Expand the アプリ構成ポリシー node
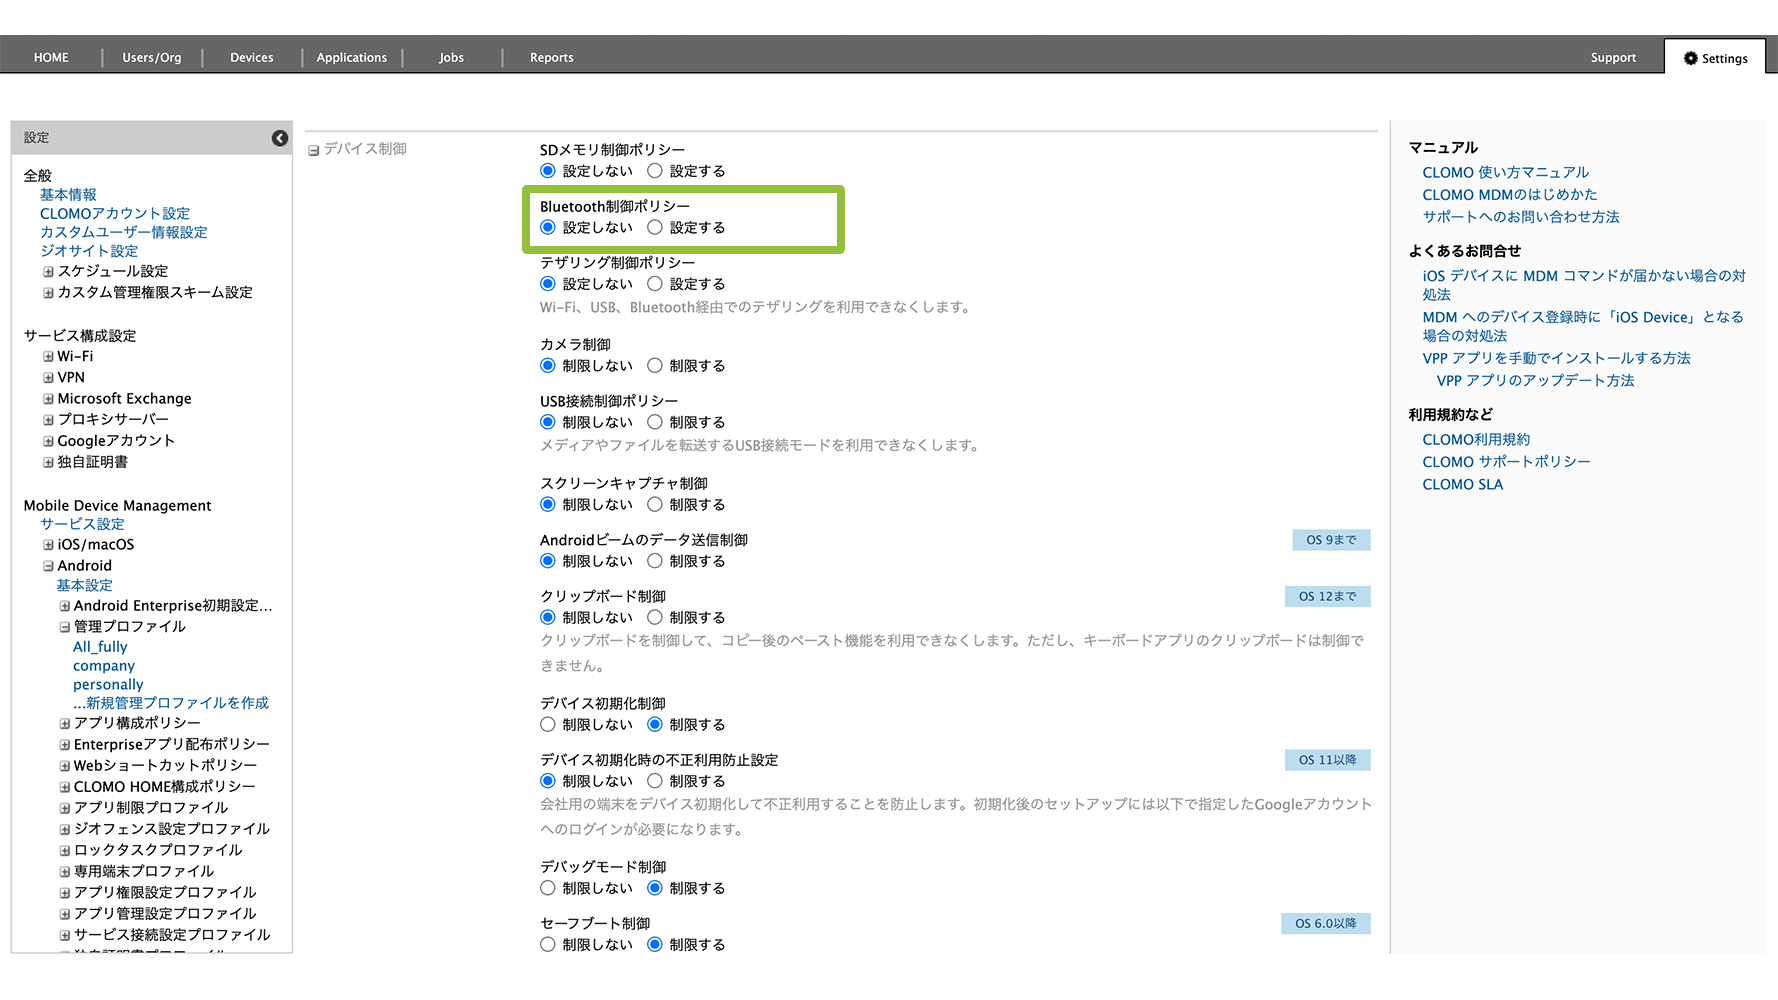This screenshot has width=1778, height=1000. pos(64,723)
